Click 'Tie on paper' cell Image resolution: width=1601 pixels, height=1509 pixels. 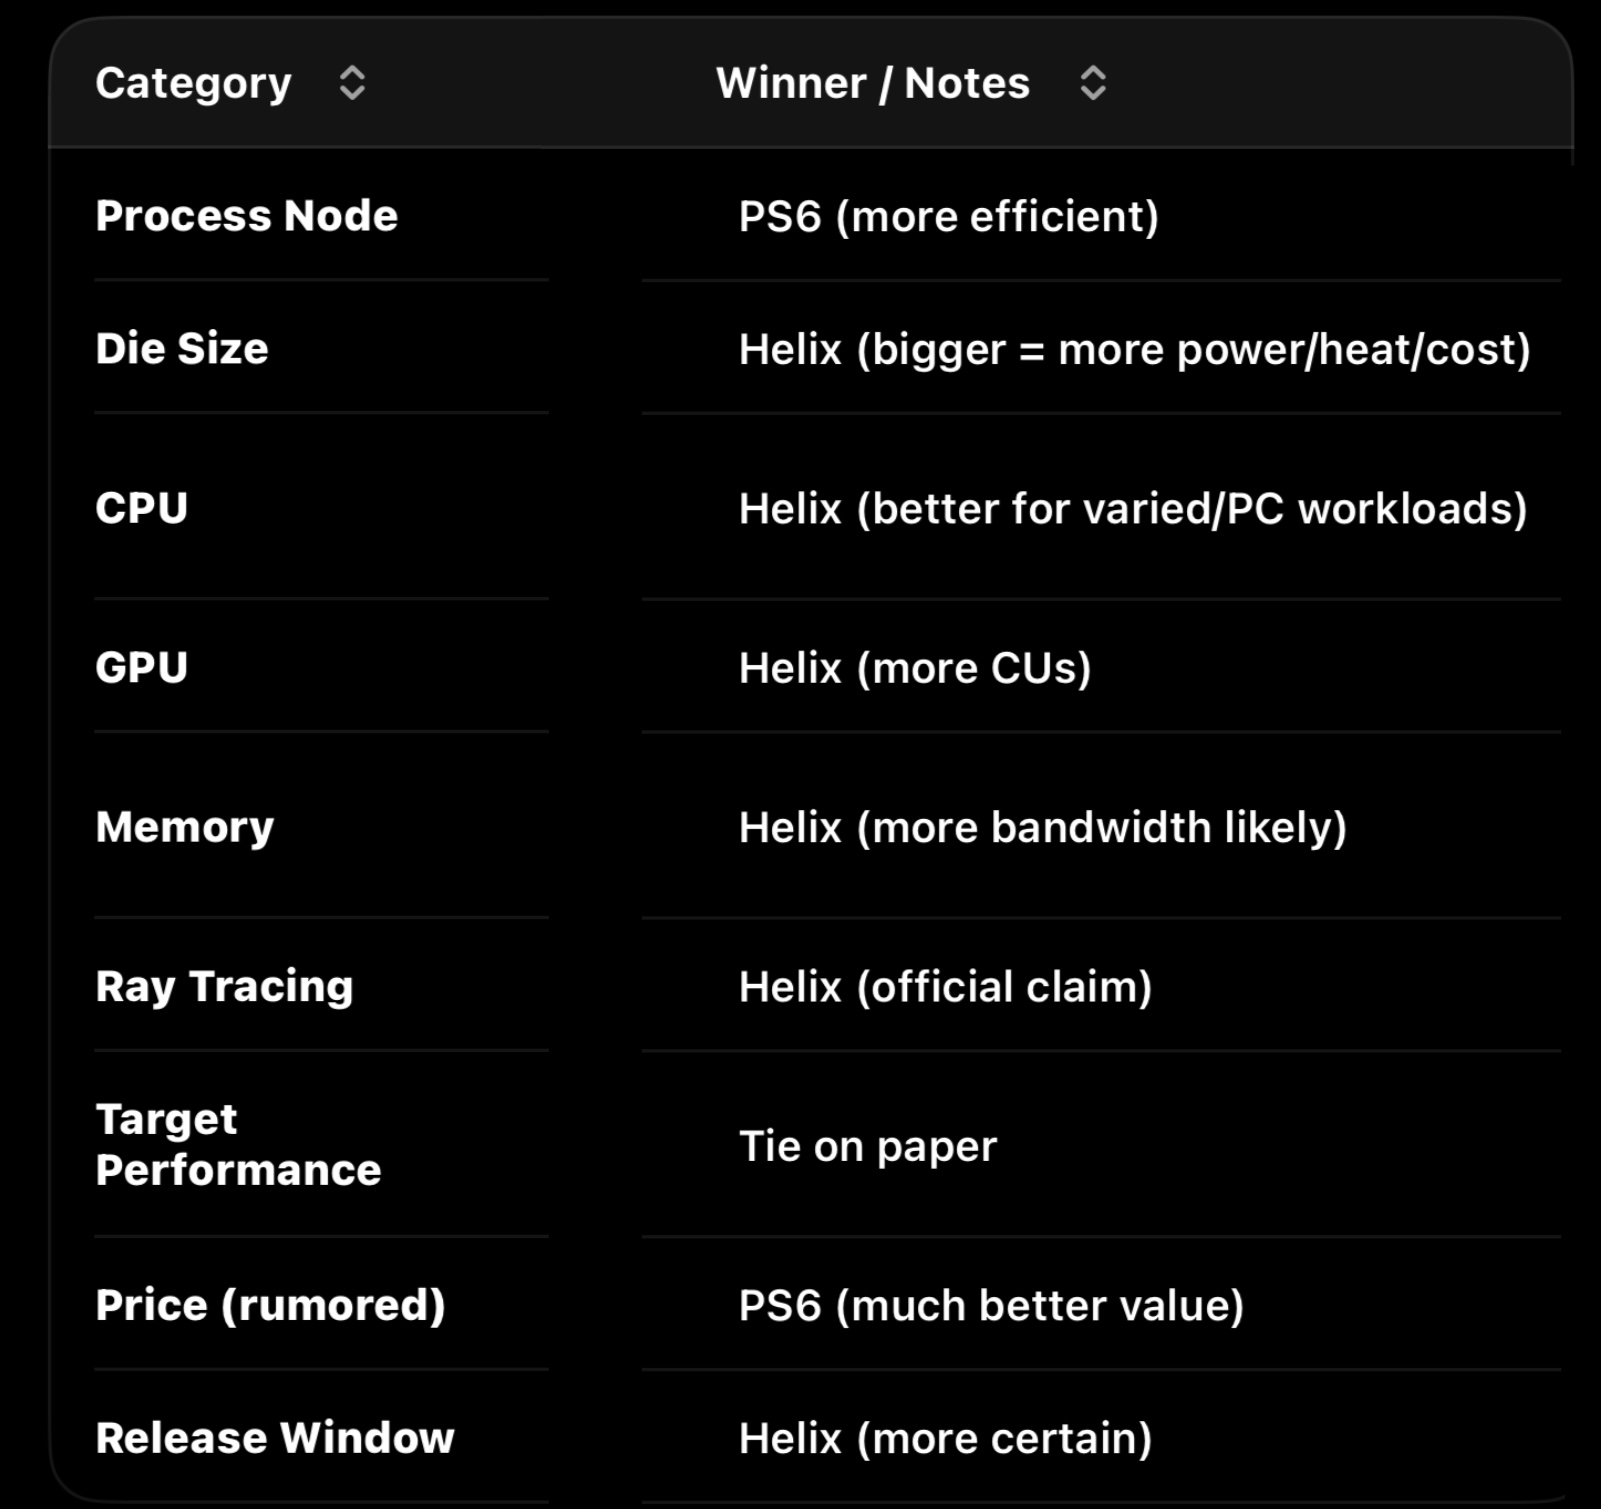coord(868,1146)
